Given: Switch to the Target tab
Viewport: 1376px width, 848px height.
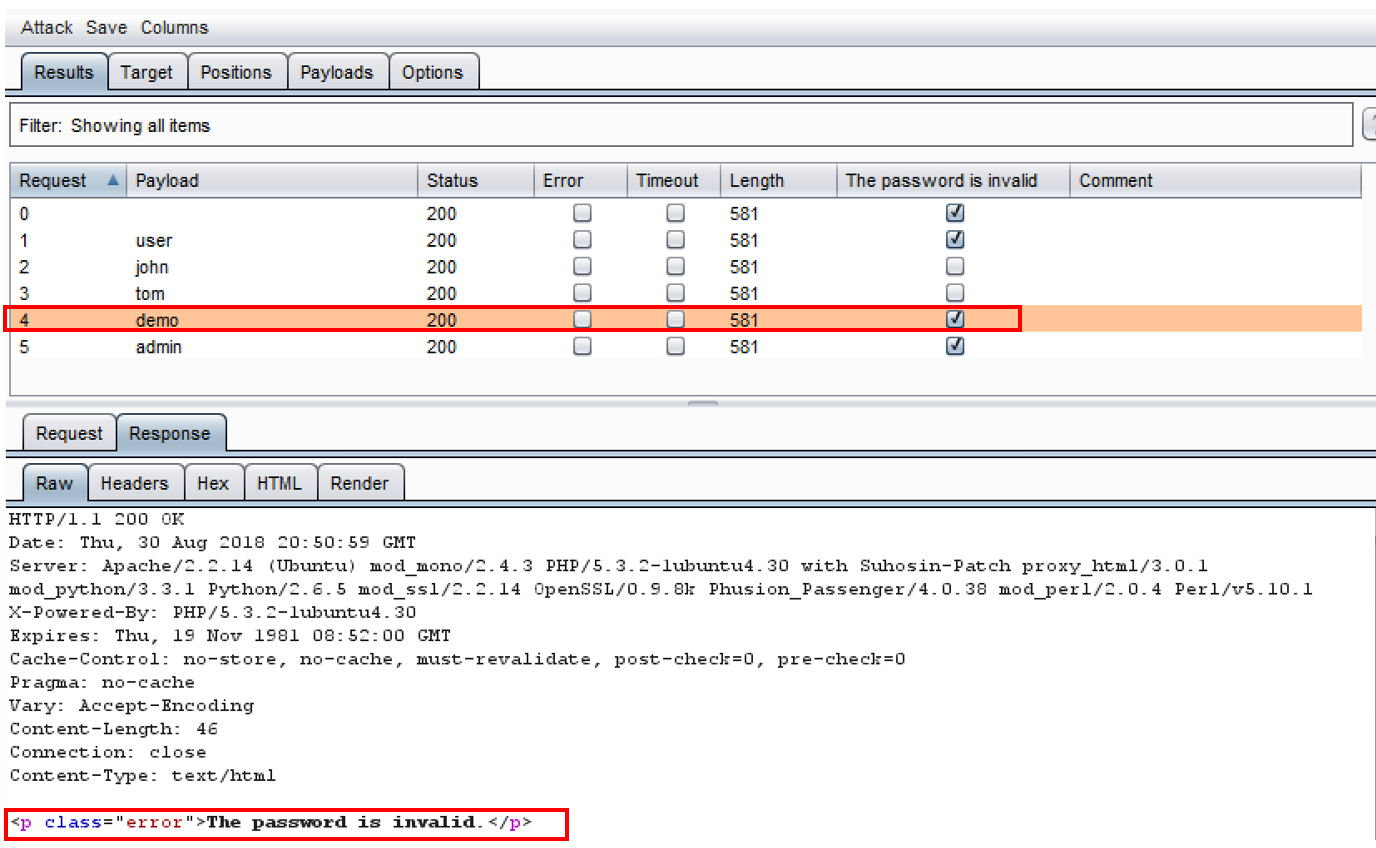Looking at the screenshot, I should coord(147,72).
